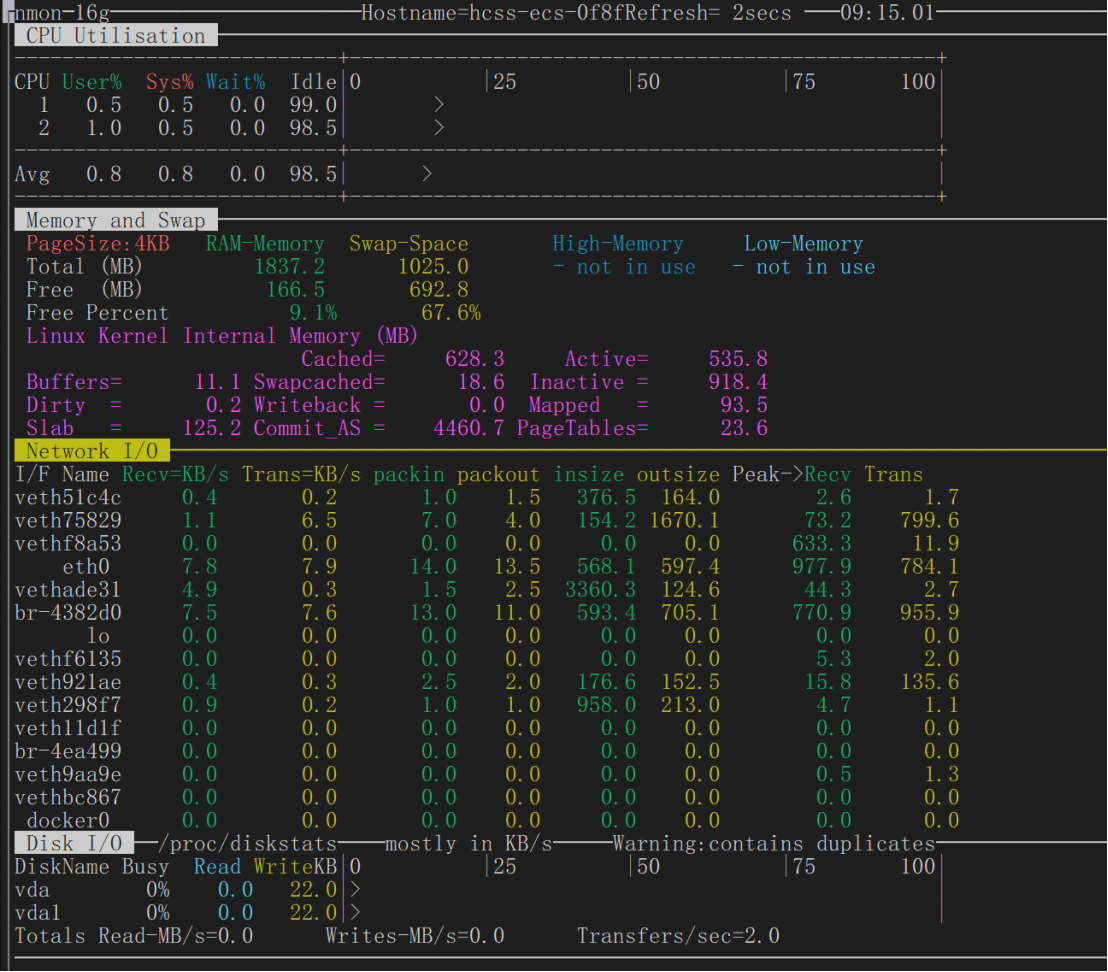1108x972 pixels.
Task: Click the swap free percent '67.6%'
Action: tap(450, 312)
